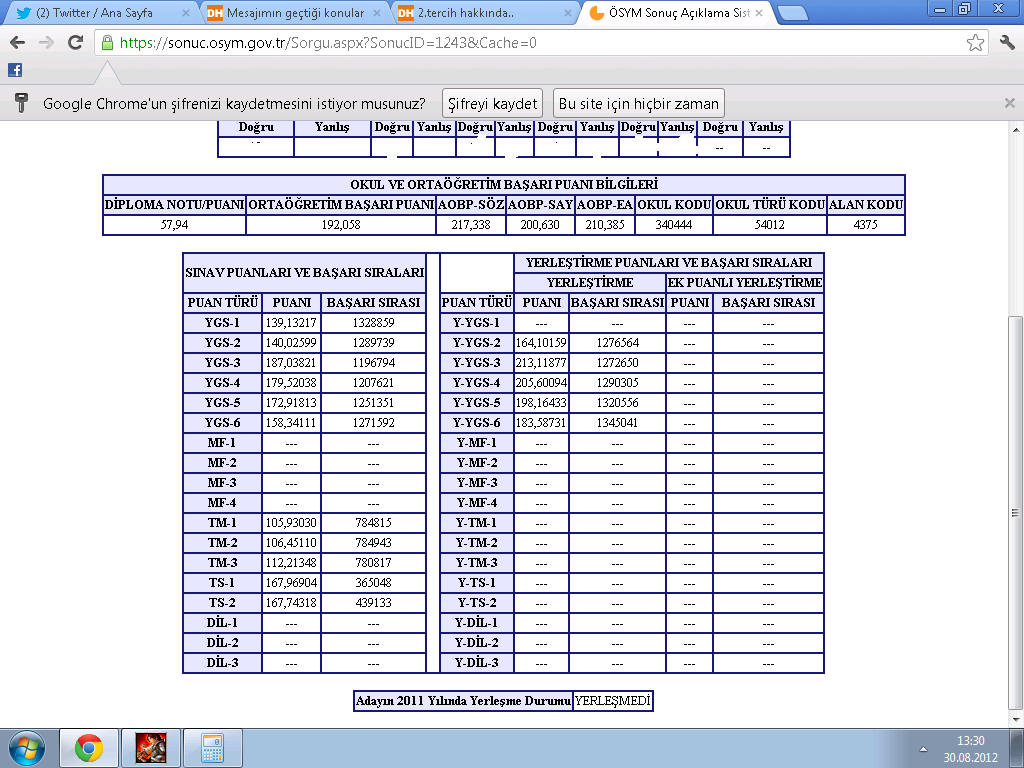The height and width of the screenshot is (768, 1024).
Task: Show hidden system tray icons
Action: [x=923, y=749]
